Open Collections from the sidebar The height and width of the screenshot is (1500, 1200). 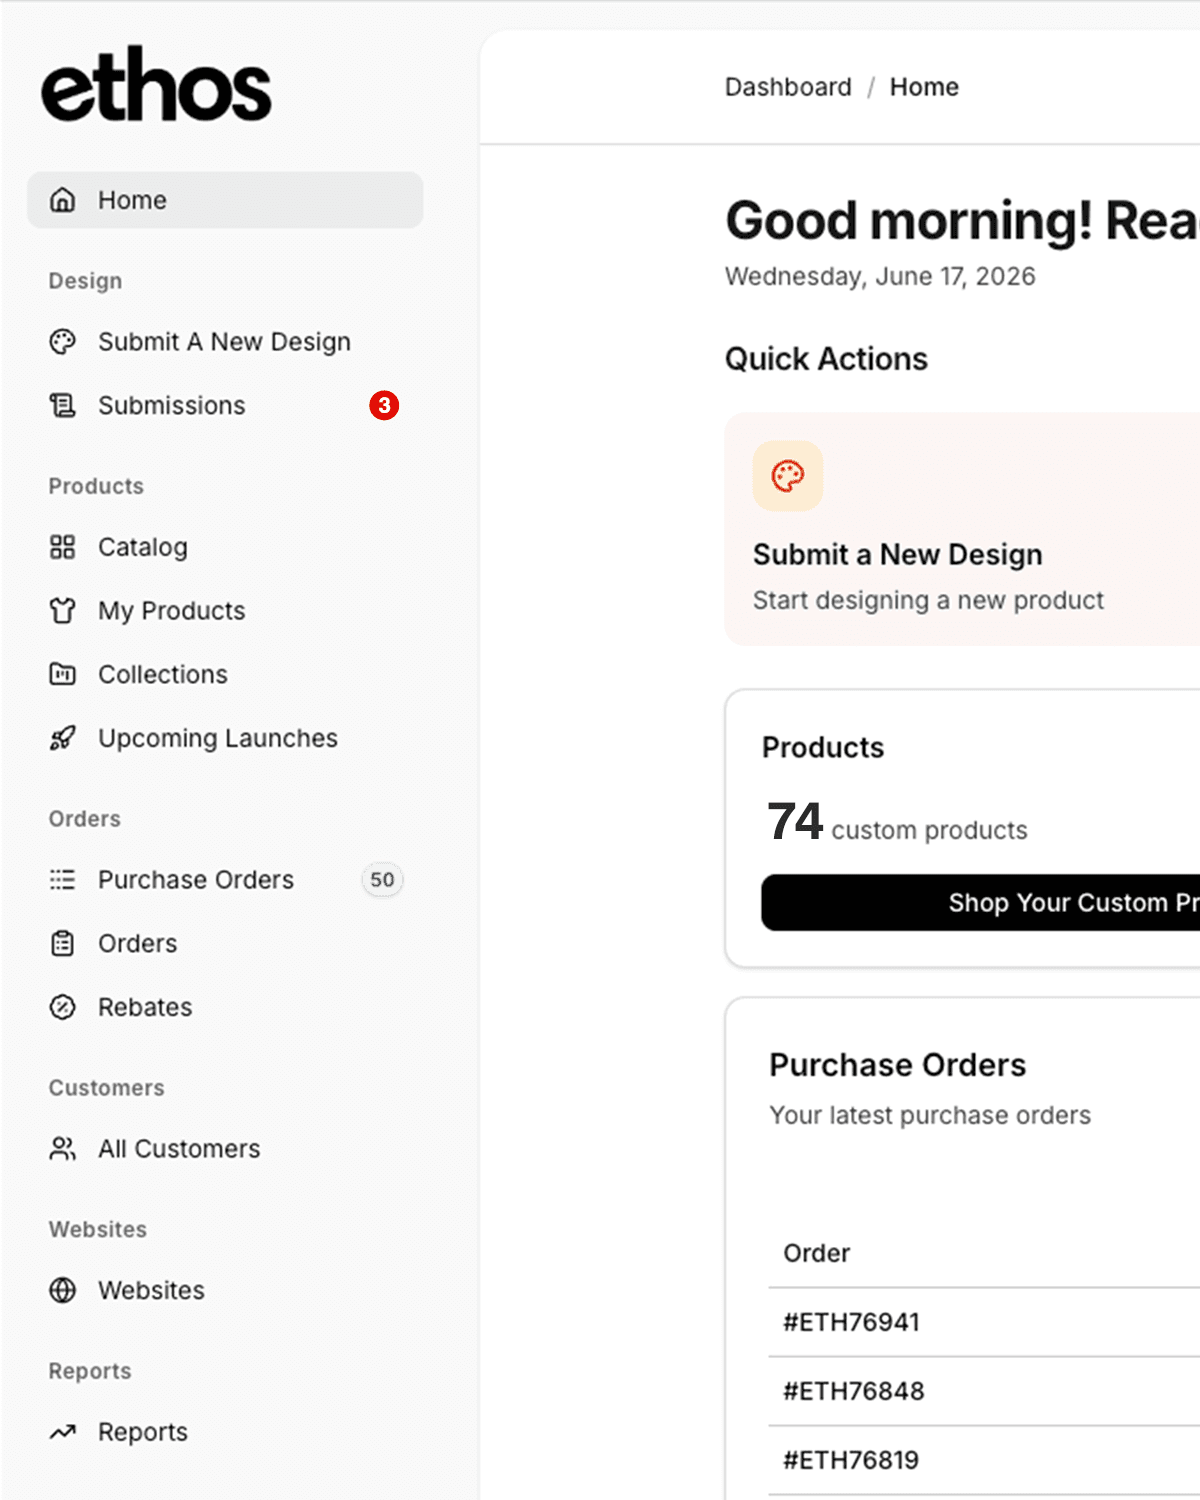coord(225,674)
